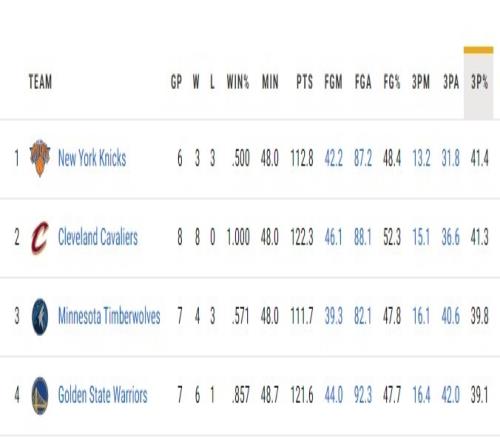Open the Golden State Warriors team link
Screen dimensions: 500x440
coord(102,395)
